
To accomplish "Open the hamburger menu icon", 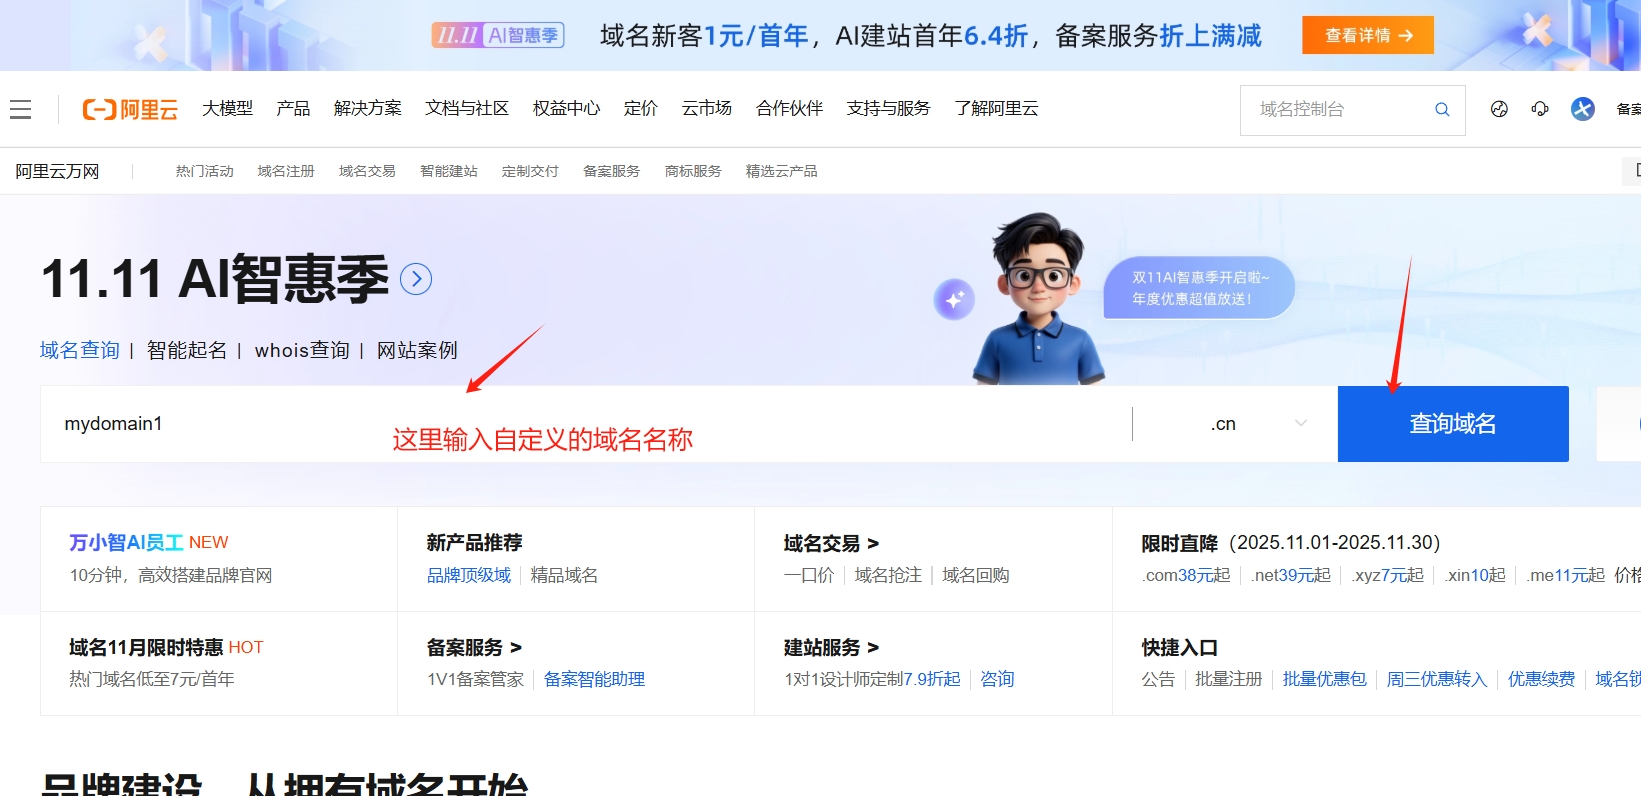I will pos(21,109).
